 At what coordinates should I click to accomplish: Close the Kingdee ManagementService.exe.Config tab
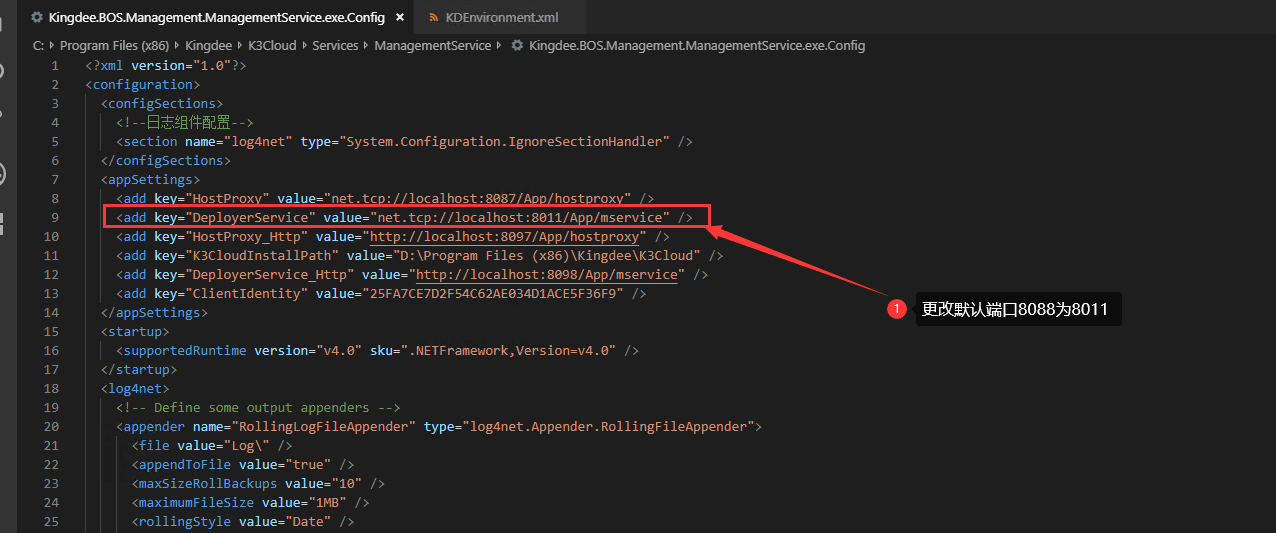click(399, 17)
